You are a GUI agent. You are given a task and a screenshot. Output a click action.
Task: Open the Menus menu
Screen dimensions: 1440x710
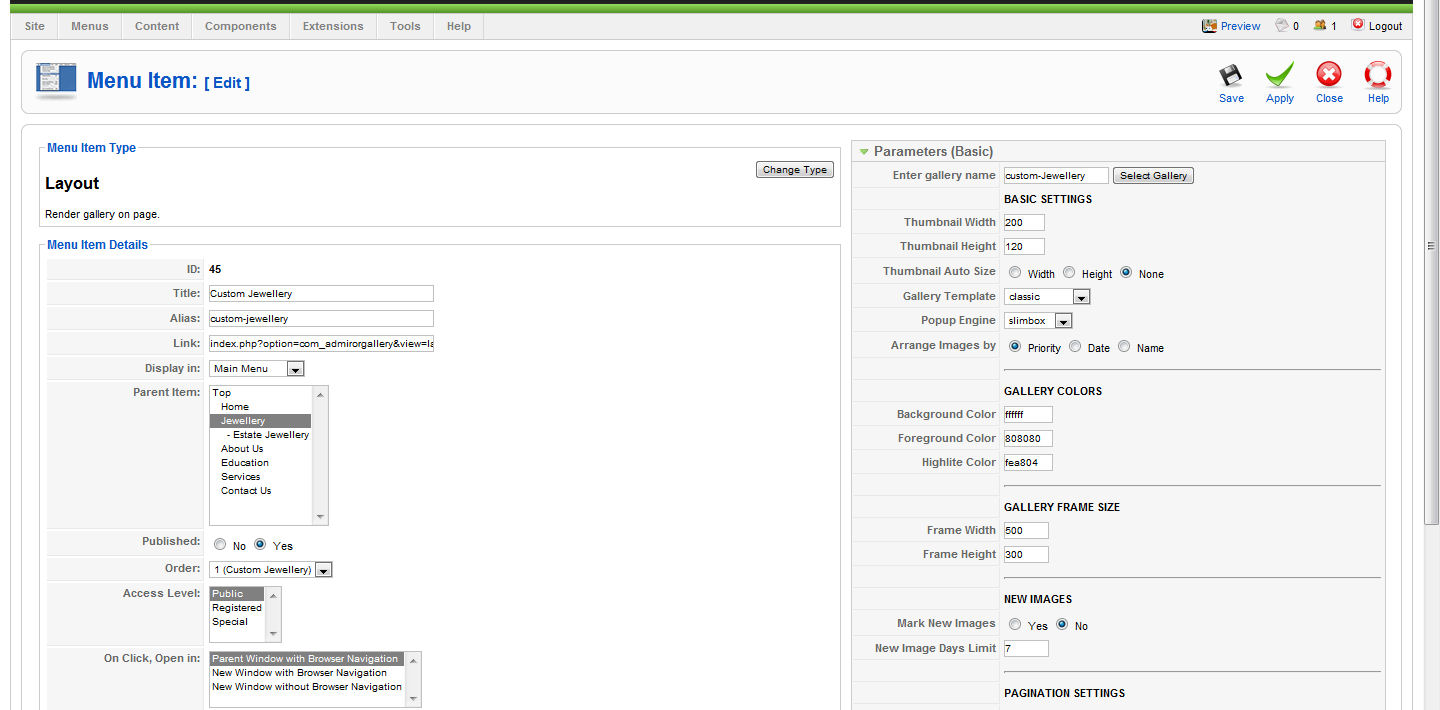pos(90,26)
